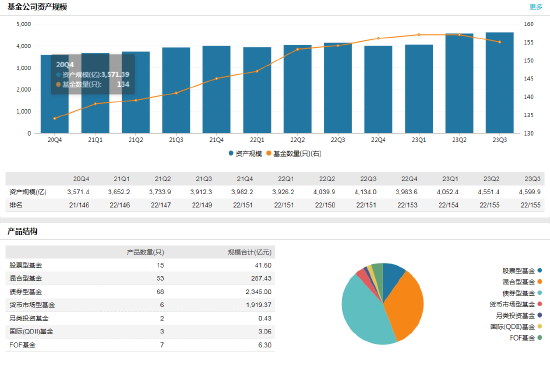Toggle 基金数量 legend series
This screenshot has height=365, width=550.
coord(294,154)
